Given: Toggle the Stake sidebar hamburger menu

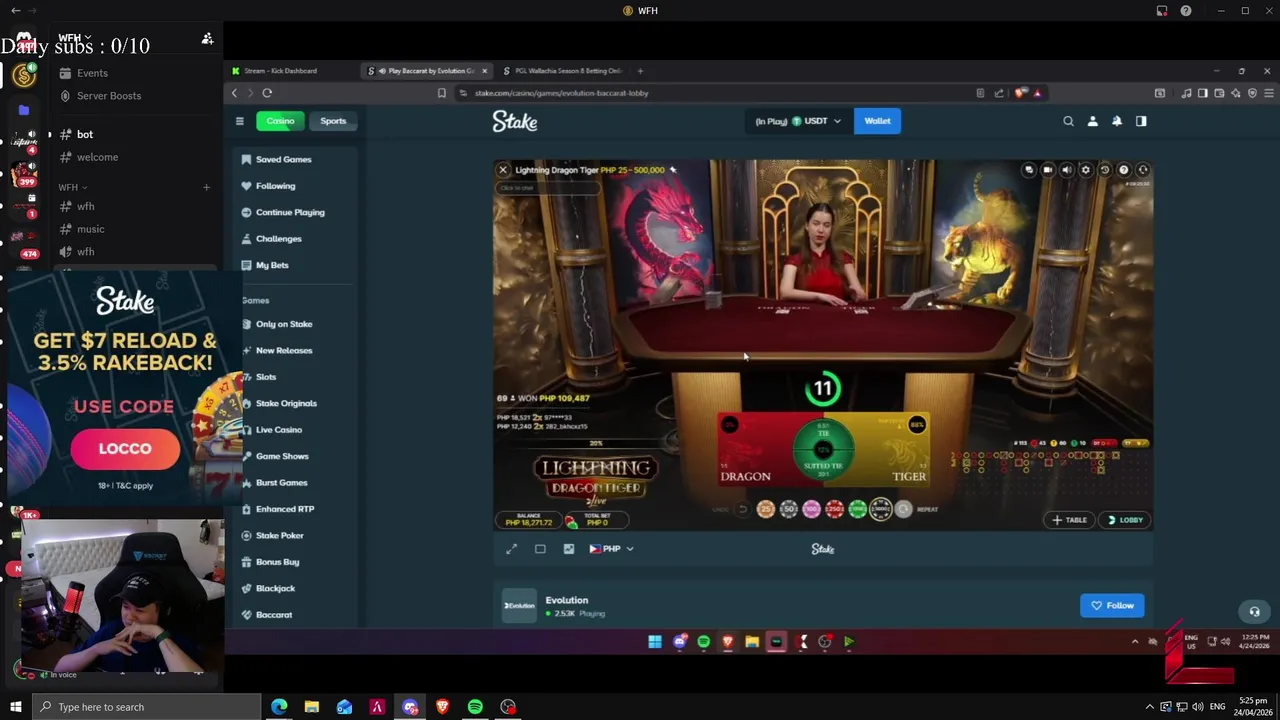Looking at the screenshot, I should point(240,121).
